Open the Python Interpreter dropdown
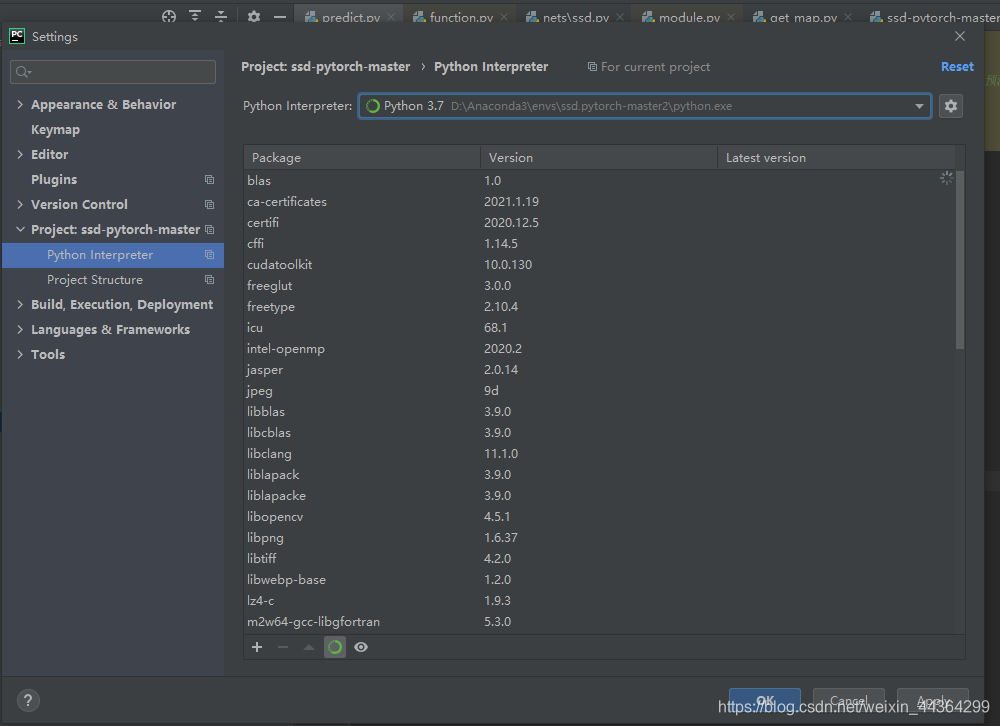1000x726 pixels. point(919,105)
